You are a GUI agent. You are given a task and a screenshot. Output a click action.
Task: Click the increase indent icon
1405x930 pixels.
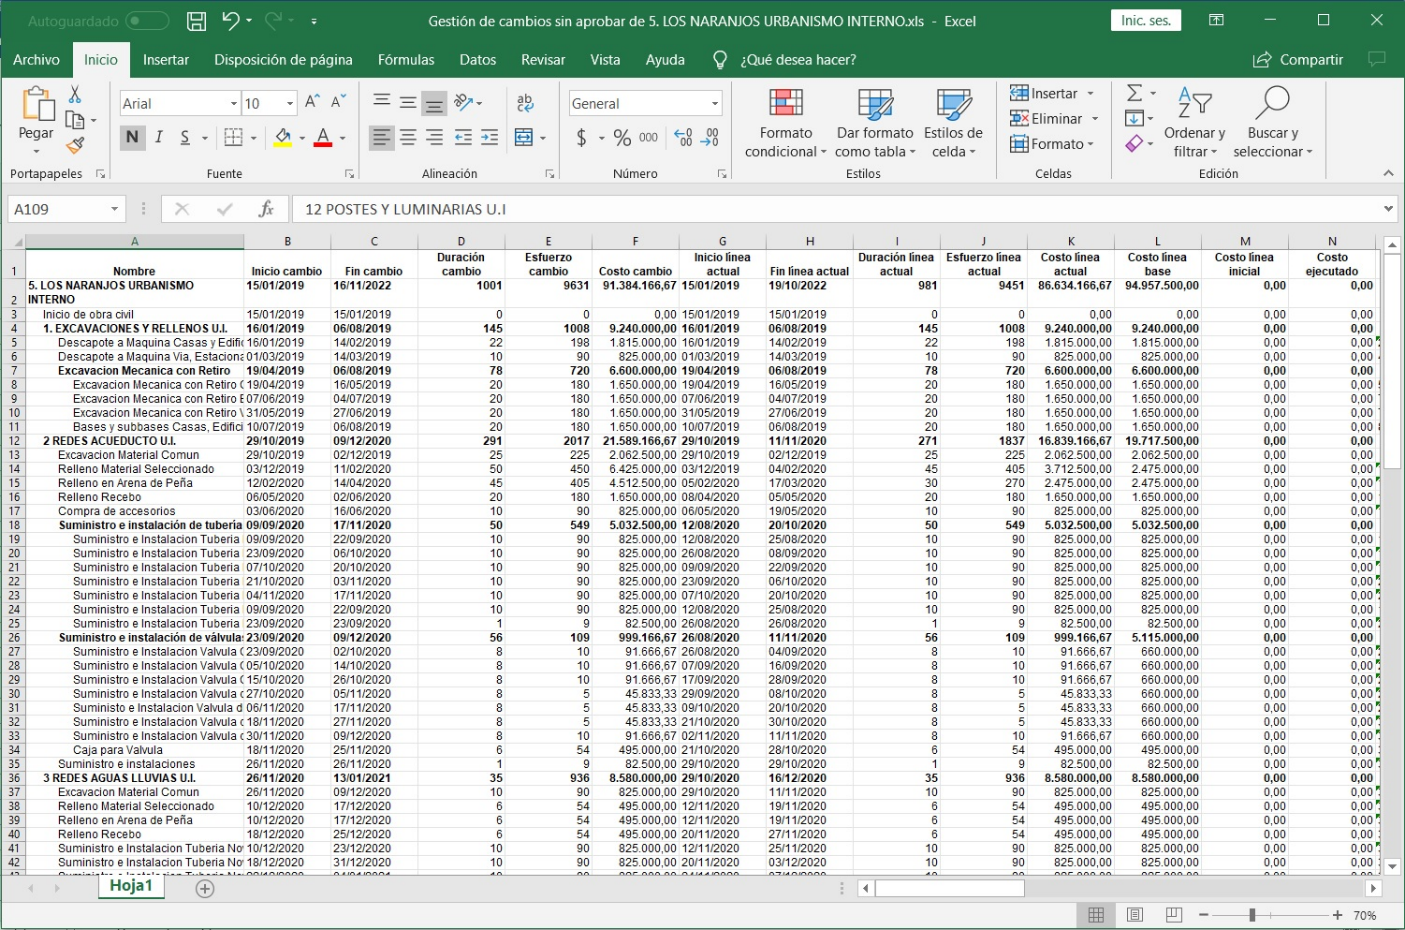[489, 138]
